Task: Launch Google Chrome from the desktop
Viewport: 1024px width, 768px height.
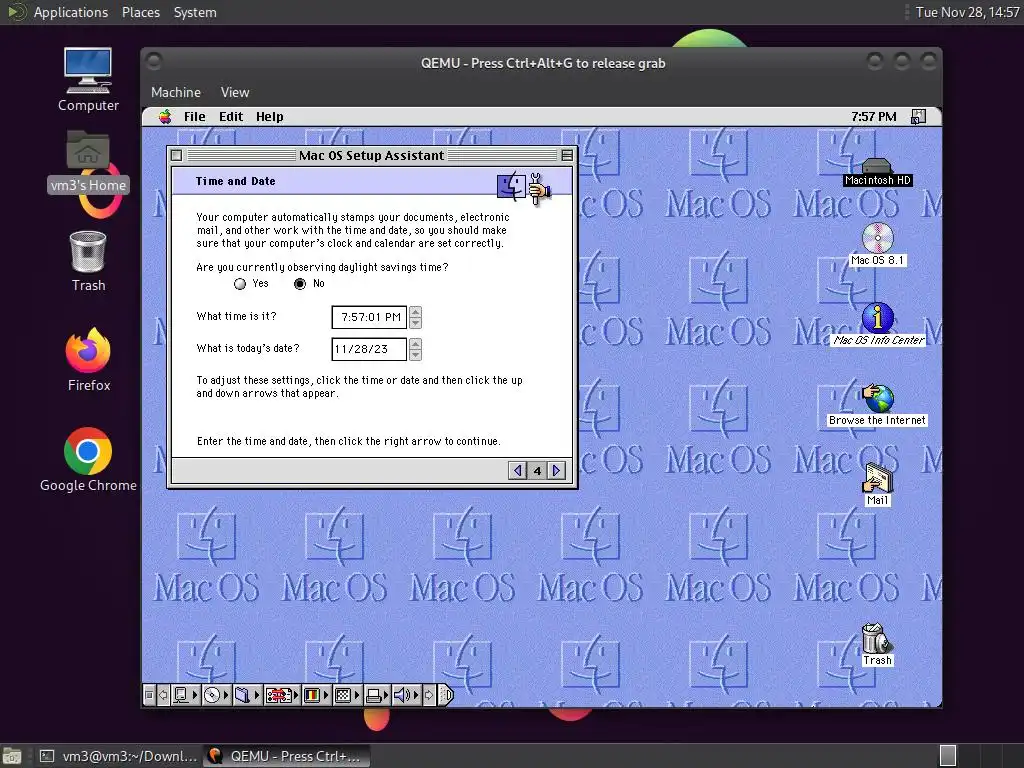Action: 88,460
